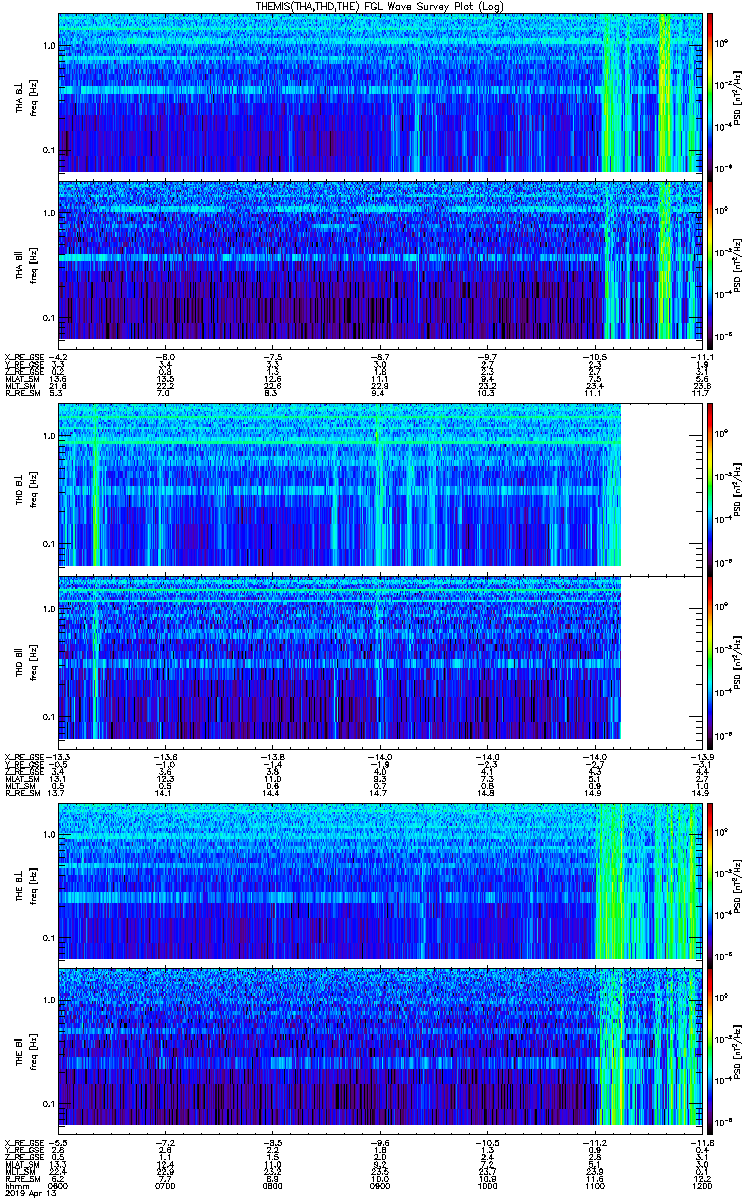The image size is (750, 1200).
Task: Click the -4.2 X_RE_GSE value under THA
Action: [58, 356]
